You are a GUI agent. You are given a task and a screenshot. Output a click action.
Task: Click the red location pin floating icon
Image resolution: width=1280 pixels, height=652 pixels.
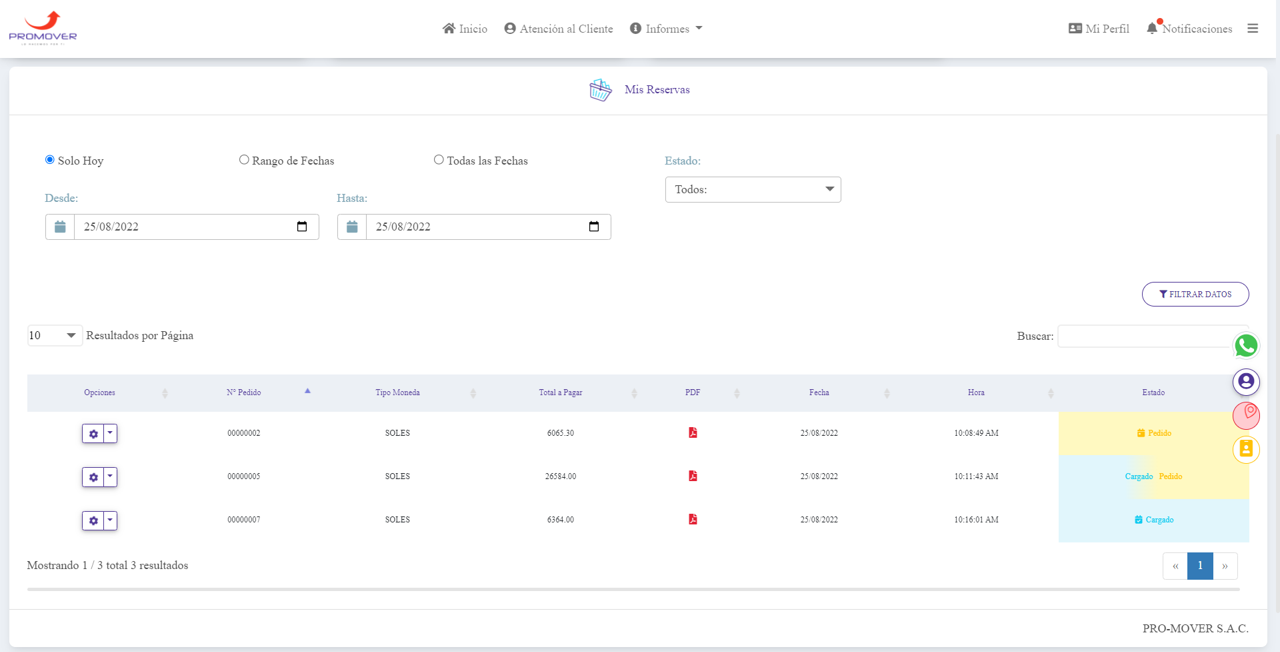click(x=1245, y=415)
